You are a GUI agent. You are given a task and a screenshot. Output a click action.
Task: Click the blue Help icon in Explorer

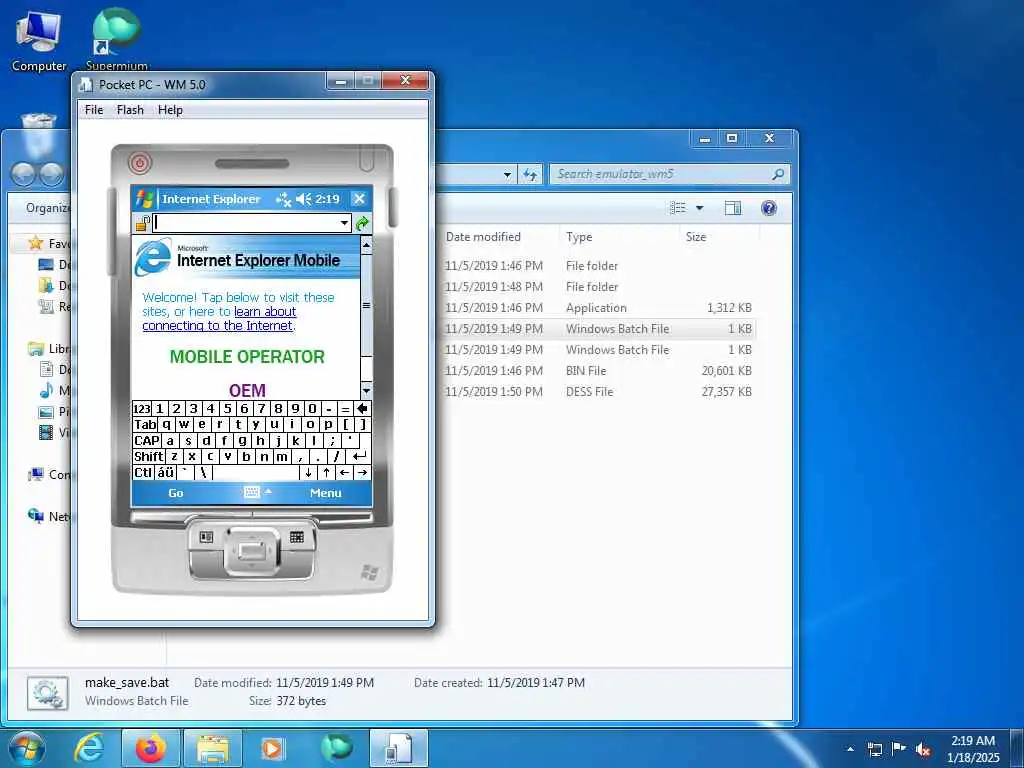click(x=769, y=208)
